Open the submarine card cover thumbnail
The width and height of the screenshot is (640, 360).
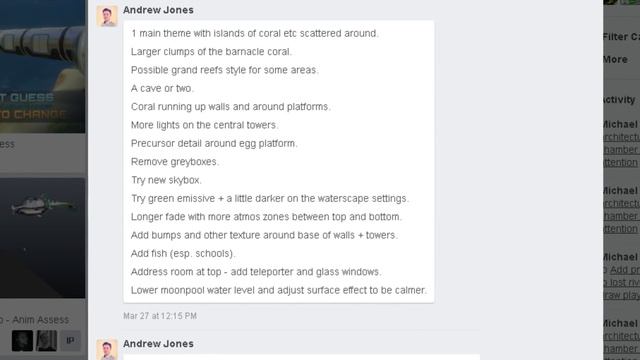(x=42, y=238)
